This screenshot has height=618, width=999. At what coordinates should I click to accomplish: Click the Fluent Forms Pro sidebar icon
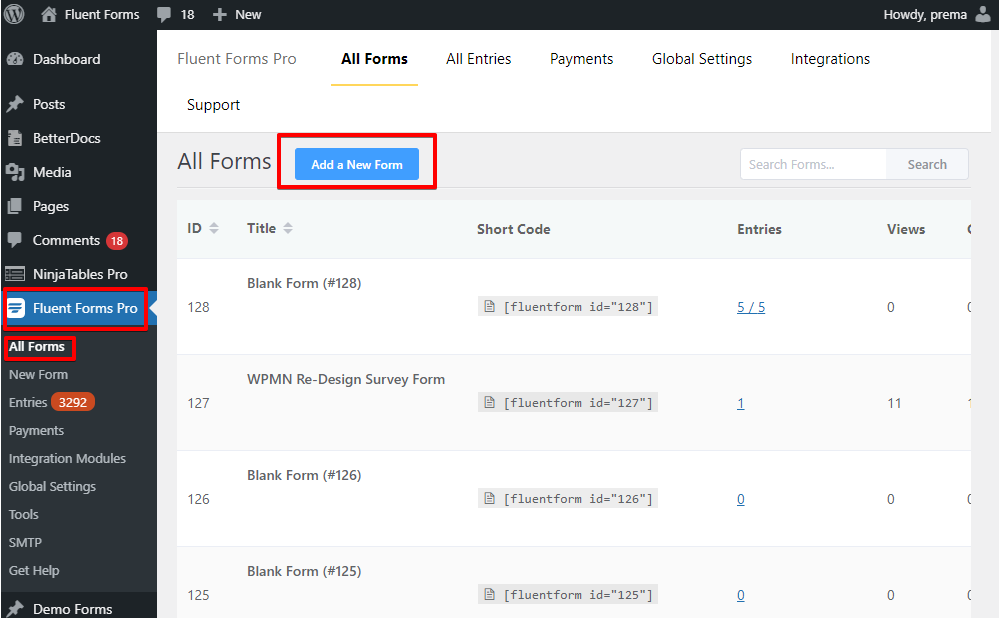(17, 308)
